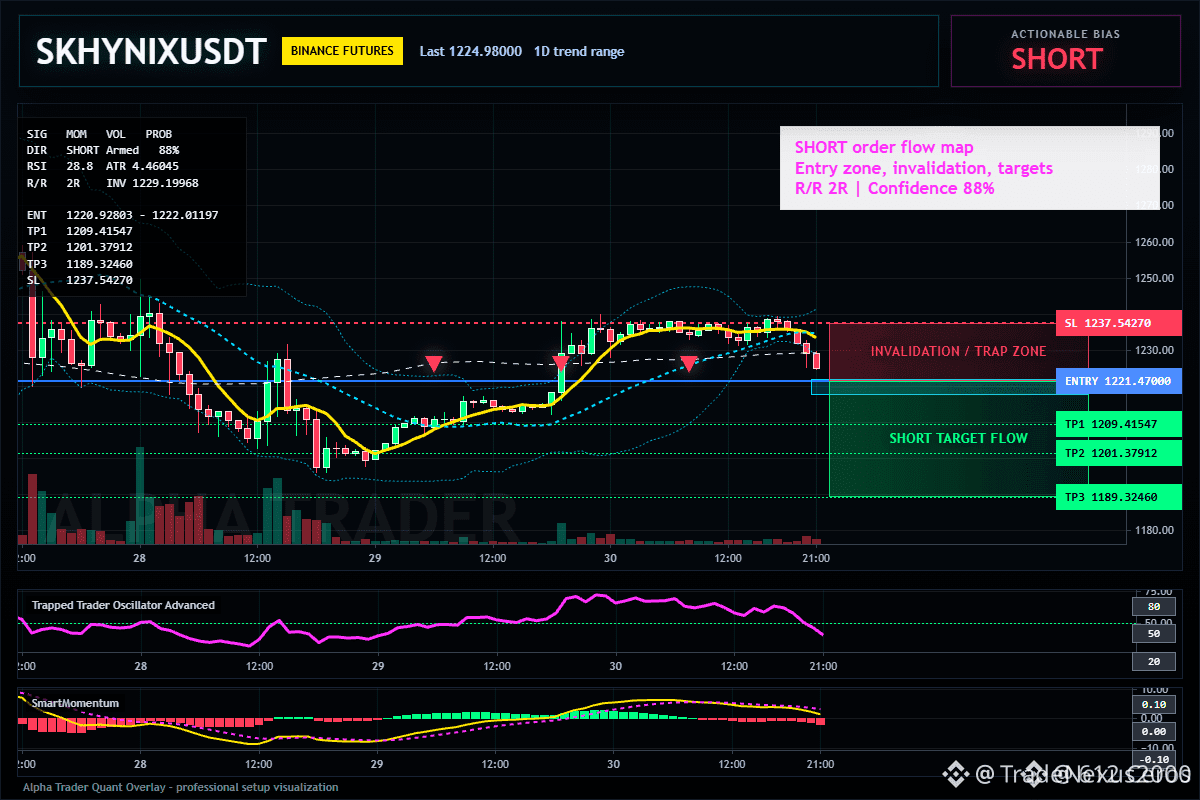Click the SKHYNIXUSDT symbol title
Viewport: 1200px width, 800px height.
click(151, 51)
